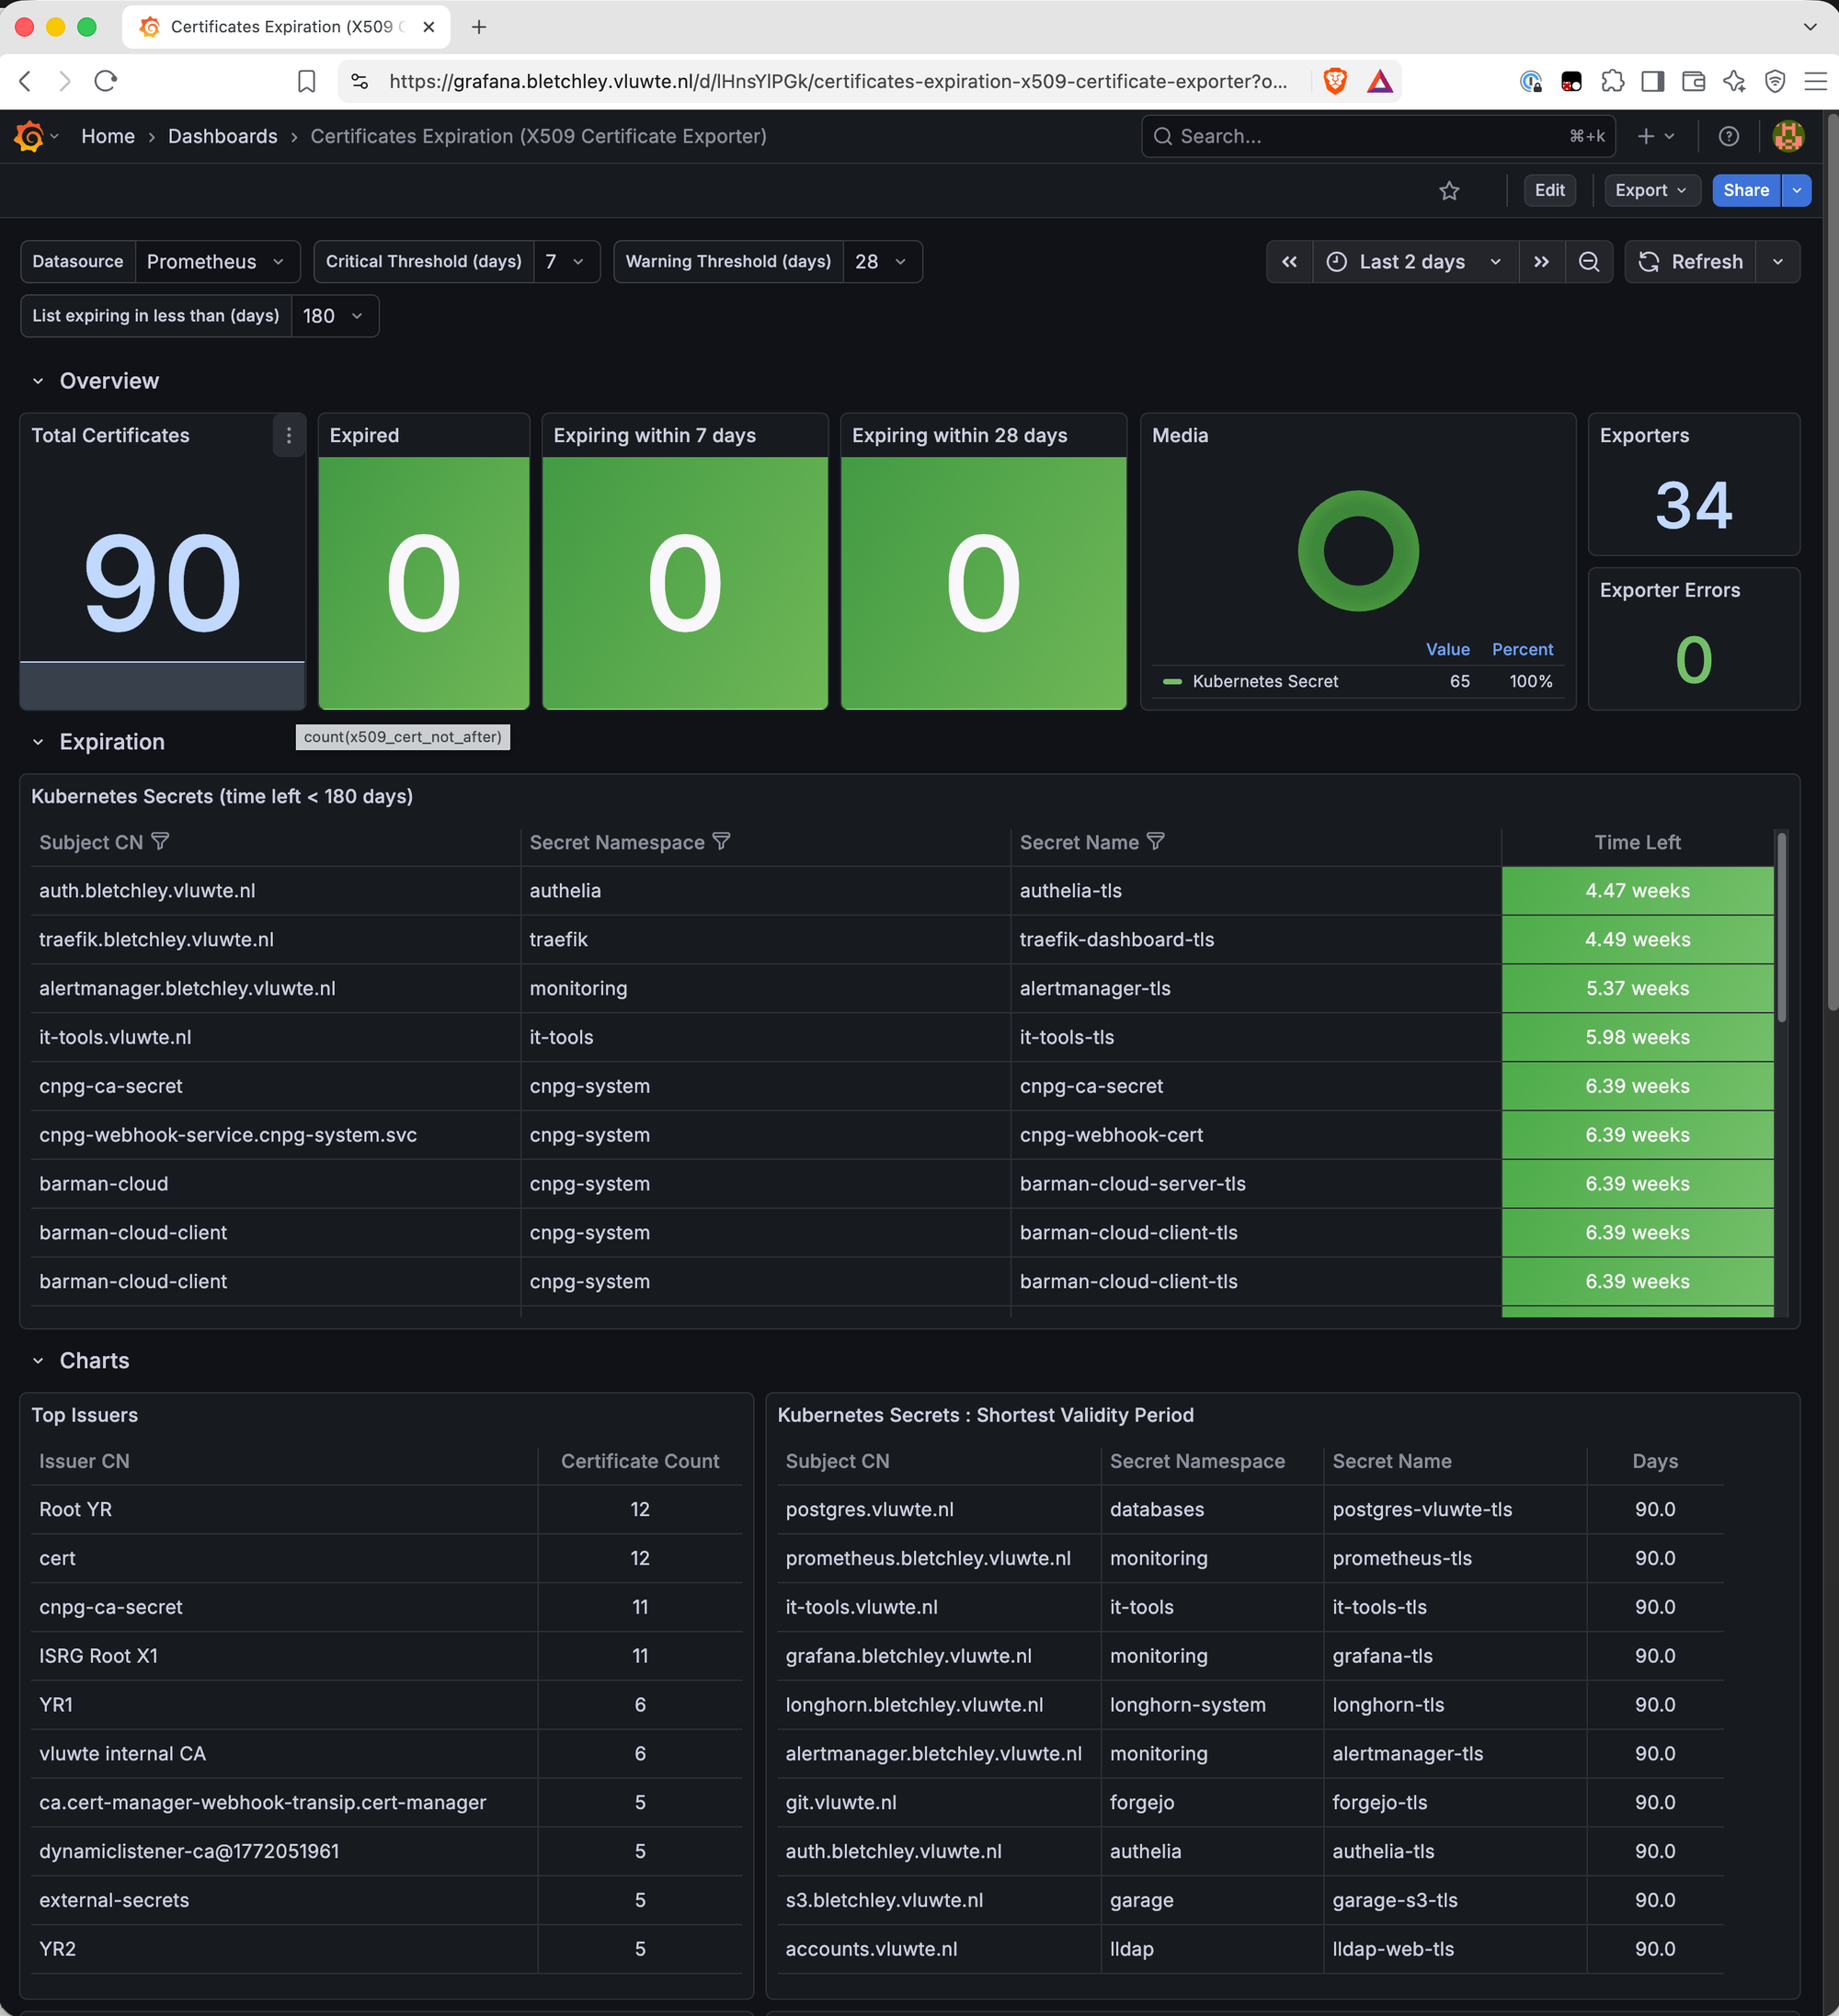Screen dimensions: 1839x2016
Task: Open the refresh interval dropdown arrow
Action: (x=1778, y=262)
